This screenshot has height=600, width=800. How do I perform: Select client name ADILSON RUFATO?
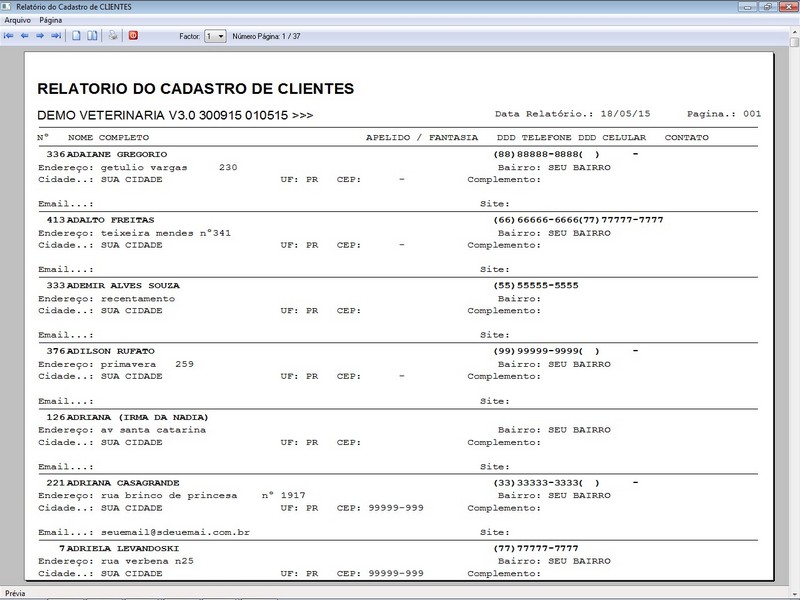(x=110, y=351)
